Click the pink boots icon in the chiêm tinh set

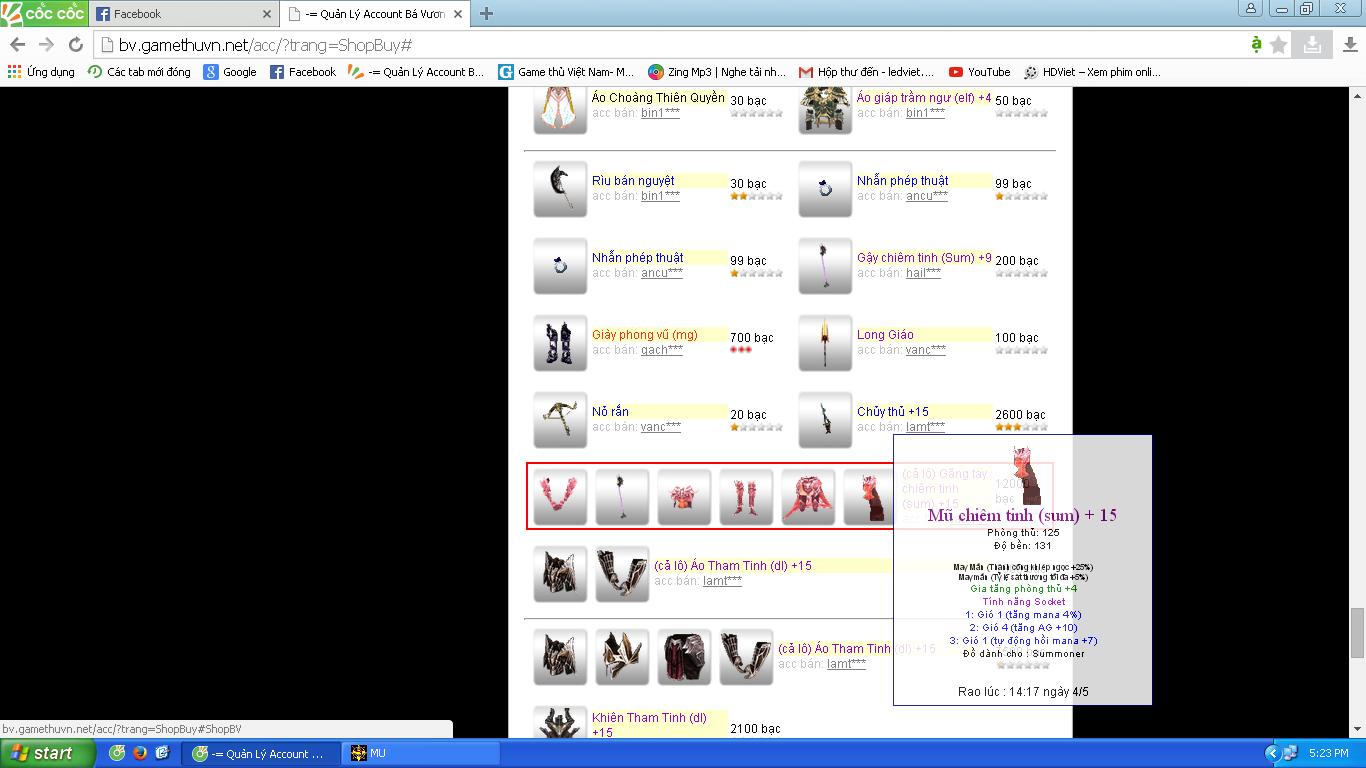tap(746, 496)
